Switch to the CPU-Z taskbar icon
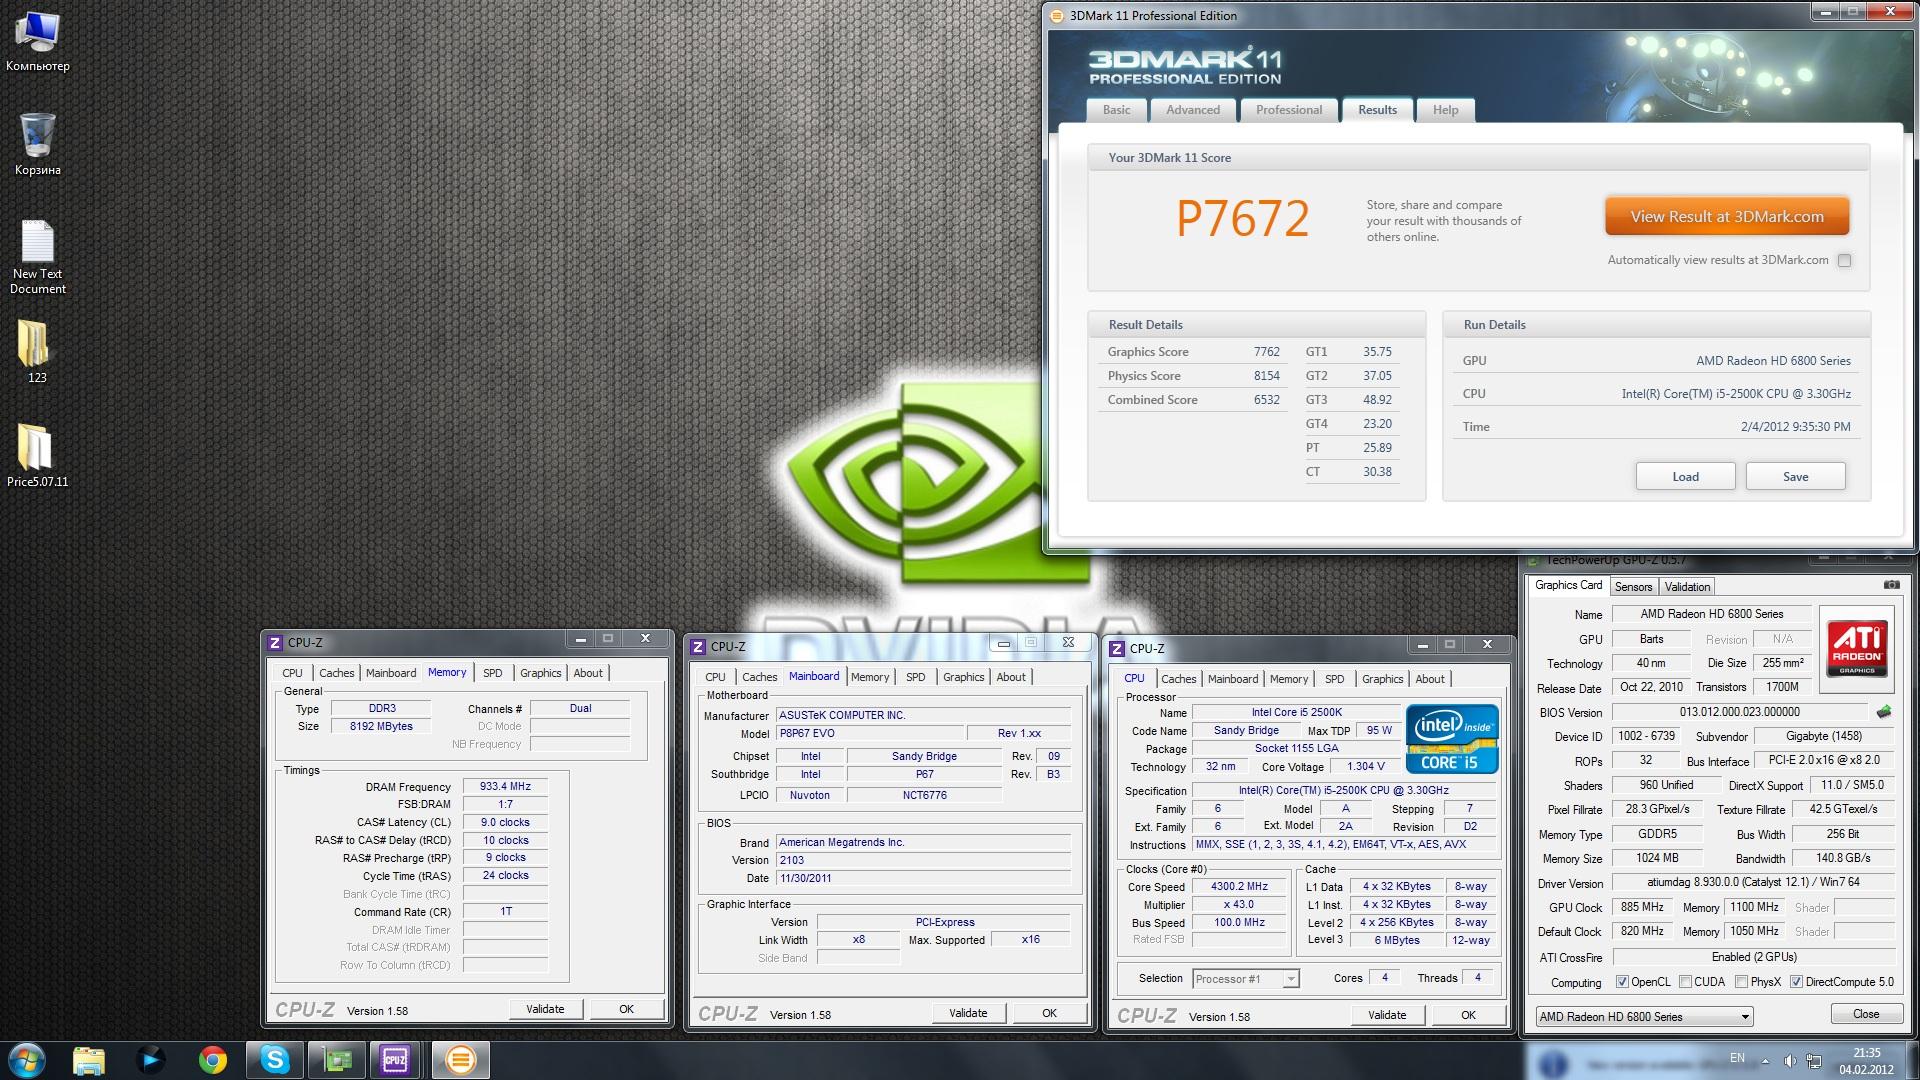Image resolution: width=1920 pixels, height=1080 pixels. pos(395,1060)
